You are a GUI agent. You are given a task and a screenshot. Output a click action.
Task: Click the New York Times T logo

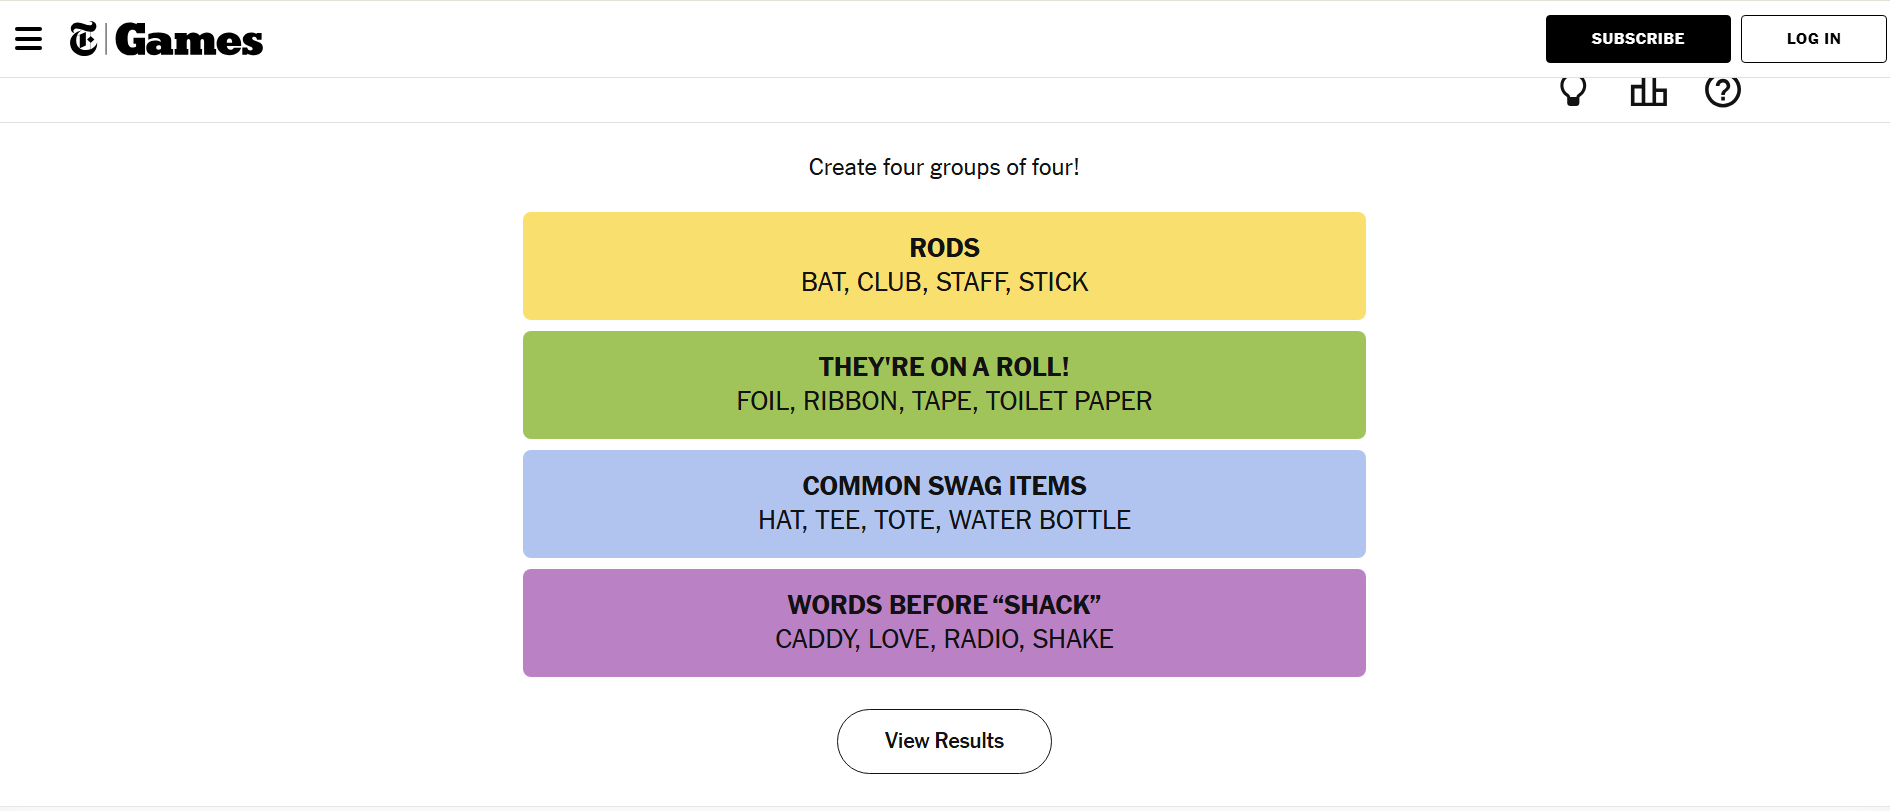point(84,39)
